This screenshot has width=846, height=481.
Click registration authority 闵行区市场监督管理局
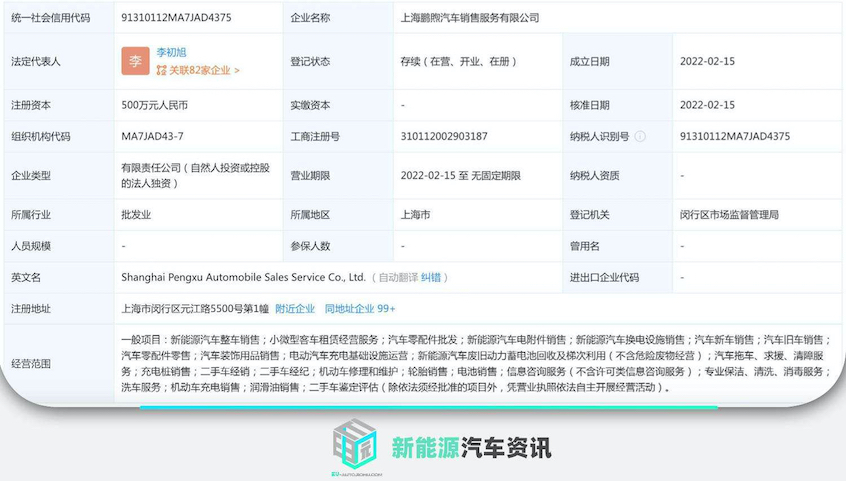(729, 215)
